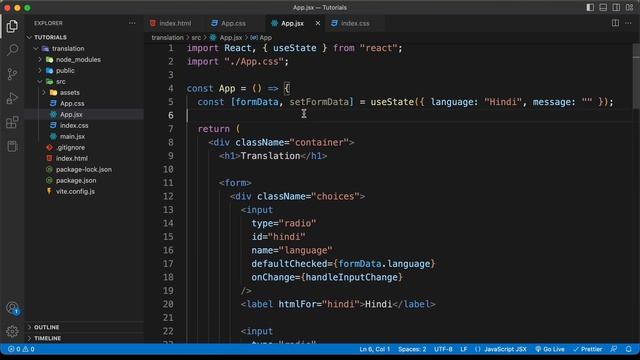Image resolution: width=640 pixels, height=360 pixels.
Task: Click line number 12 in gutter
Action: pos(168,196)
